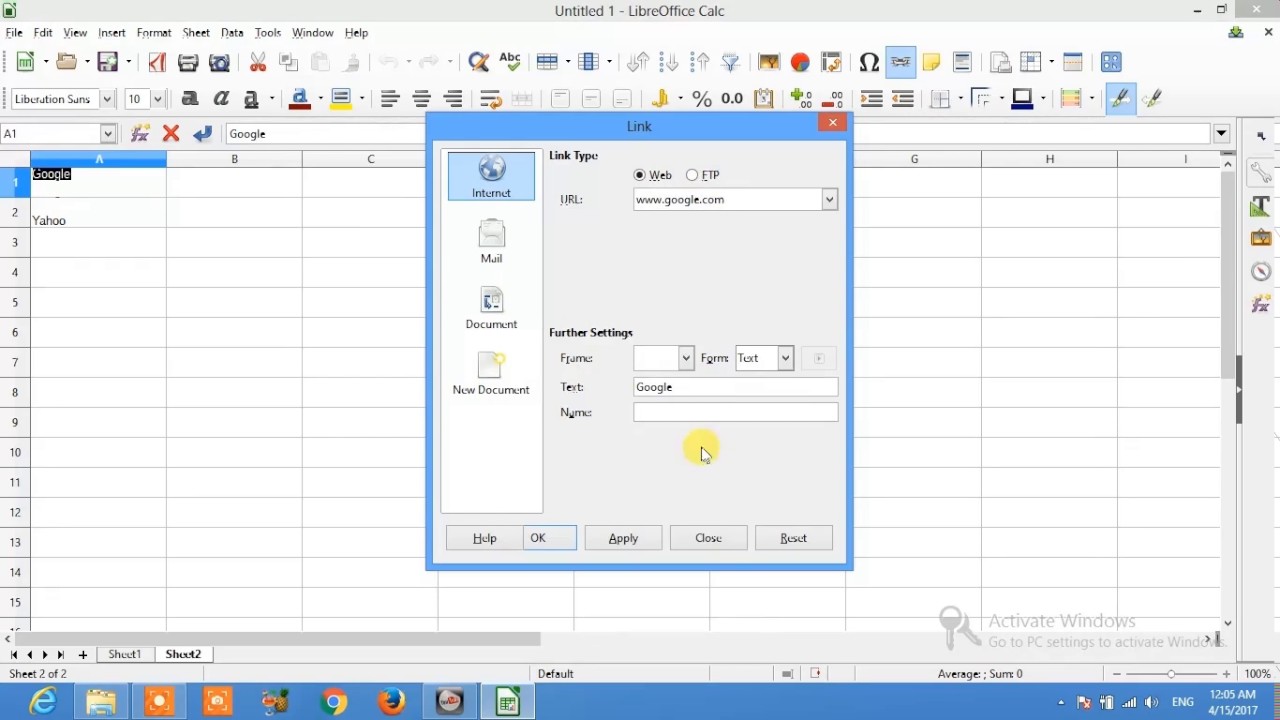Image resolution: width=1280 pixels, height=720 pixels.
Task: Open the font color dropdown arrow
Action: point(319,99)
